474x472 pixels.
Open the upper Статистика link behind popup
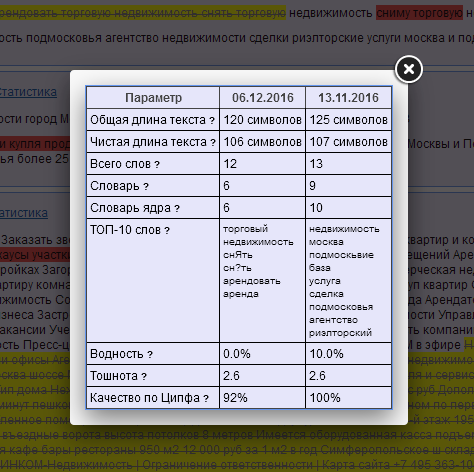(28, 92)
